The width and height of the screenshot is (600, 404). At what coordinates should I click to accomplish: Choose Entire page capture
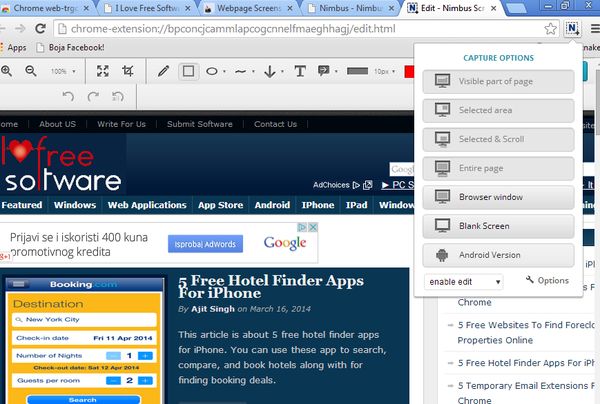point(498,168)
